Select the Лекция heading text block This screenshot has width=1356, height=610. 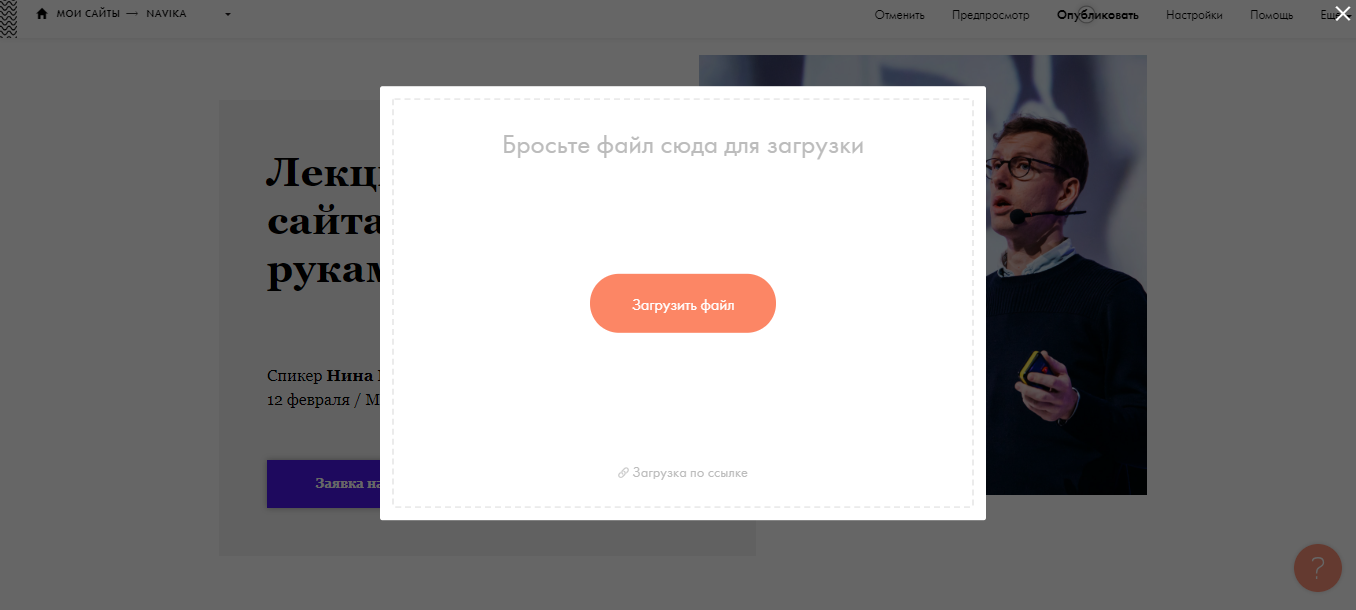click(x=322, y=220)
